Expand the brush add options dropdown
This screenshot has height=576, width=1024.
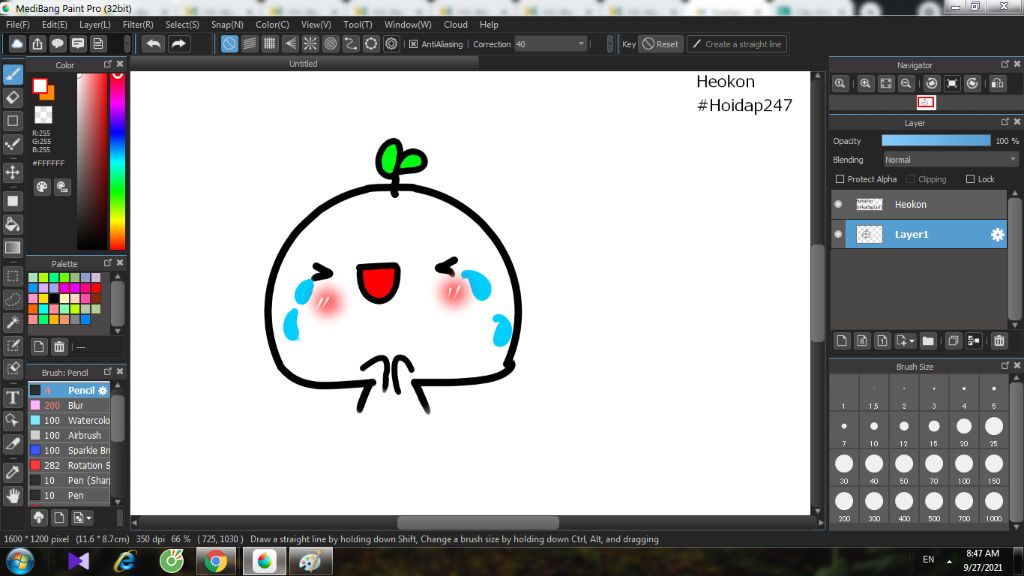click(x=89, y=518)
